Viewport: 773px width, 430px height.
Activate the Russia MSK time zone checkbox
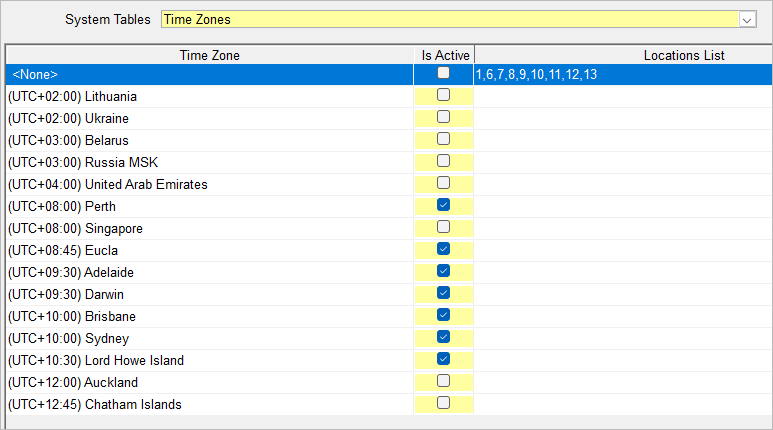(x=443, y=161)
